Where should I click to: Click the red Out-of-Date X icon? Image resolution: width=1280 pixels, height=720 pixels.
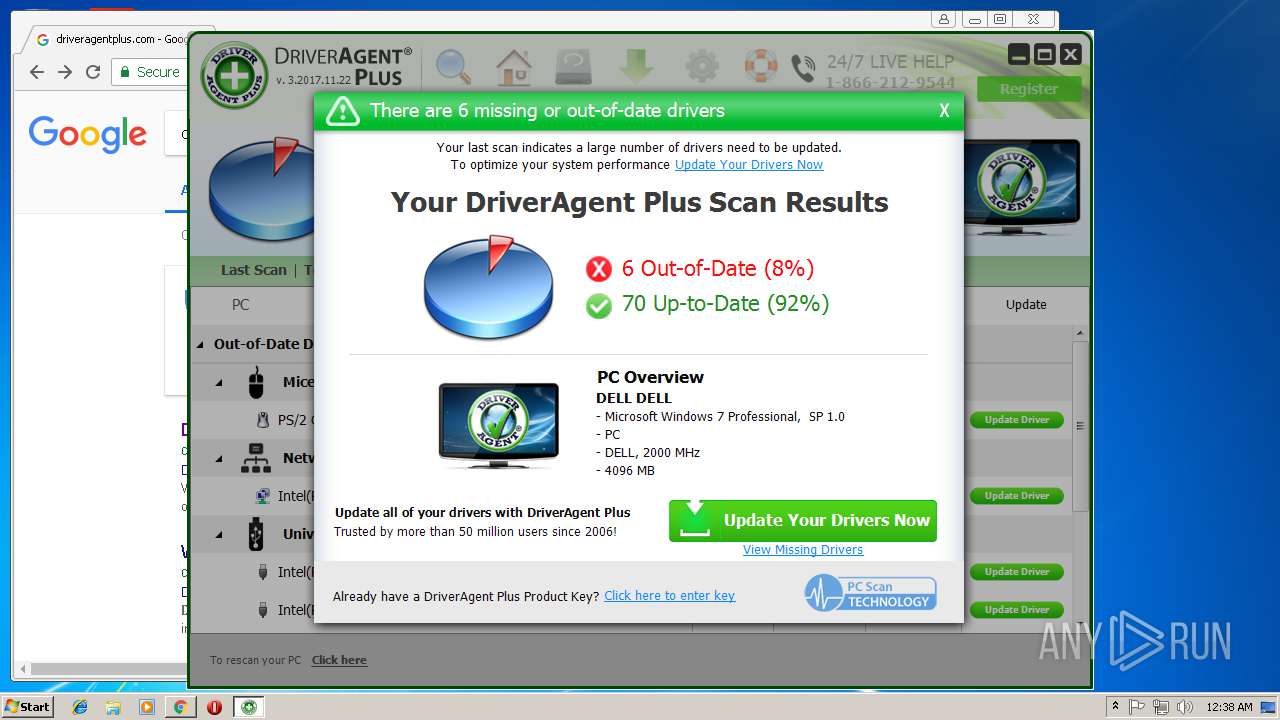(598, 269)
